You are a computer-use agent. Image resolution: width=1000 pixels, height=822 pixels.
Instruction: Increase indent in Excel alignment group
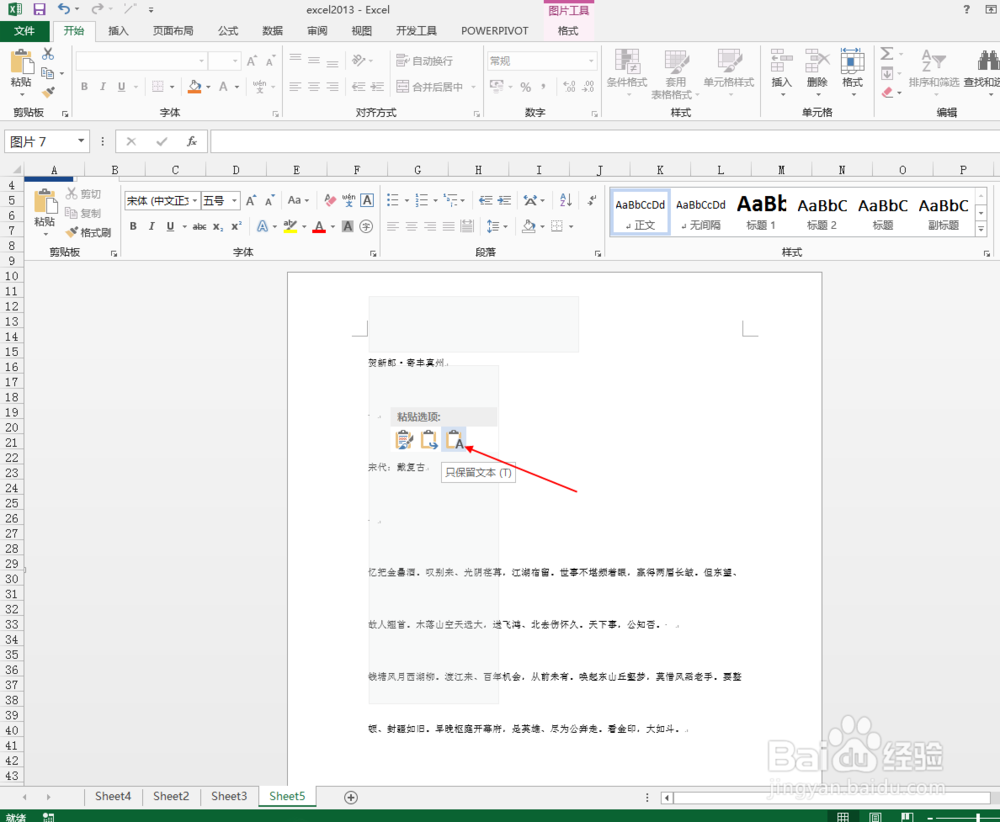coord(378,86)
